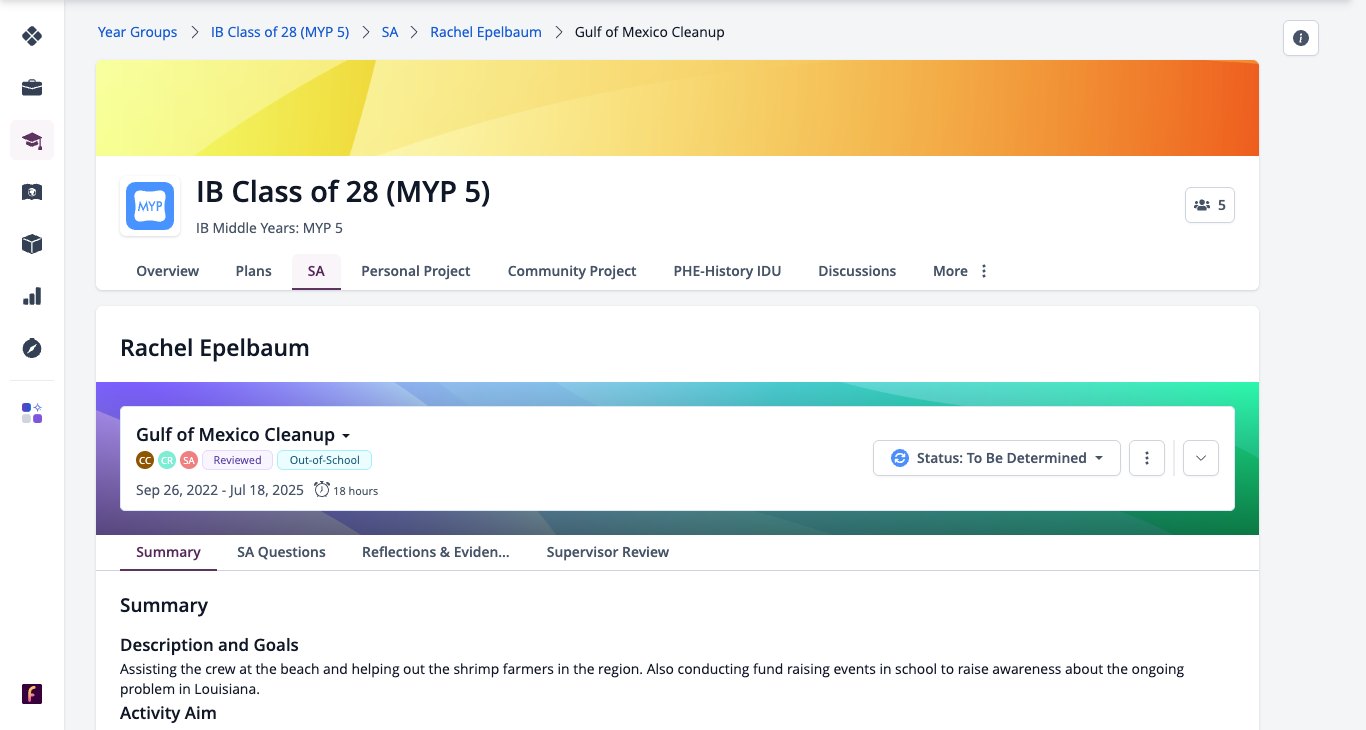The height and width of the screenshot is (730, 1366).
Task: Open the Gulf of Mexico Cleanup title dropdown
Action: click(x=243, y=435)
